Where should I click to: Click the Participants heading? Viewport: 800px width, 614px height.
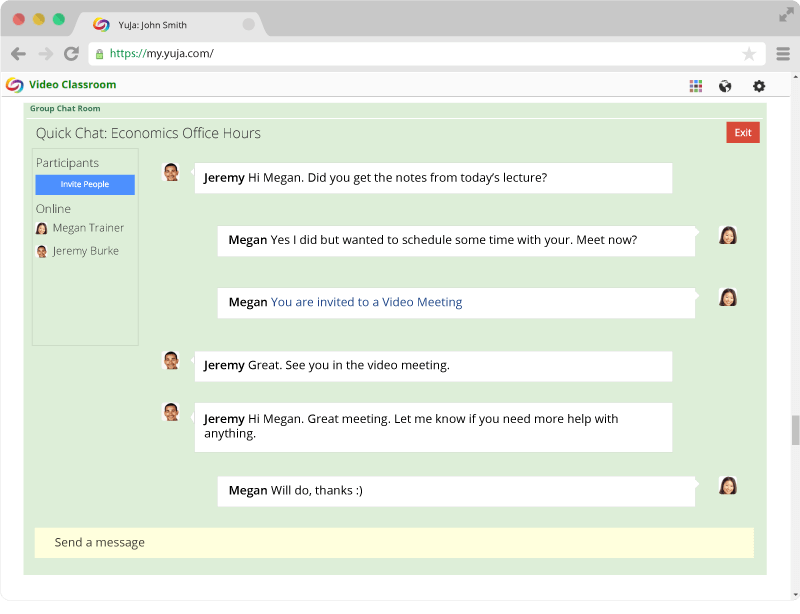[67, 163]
